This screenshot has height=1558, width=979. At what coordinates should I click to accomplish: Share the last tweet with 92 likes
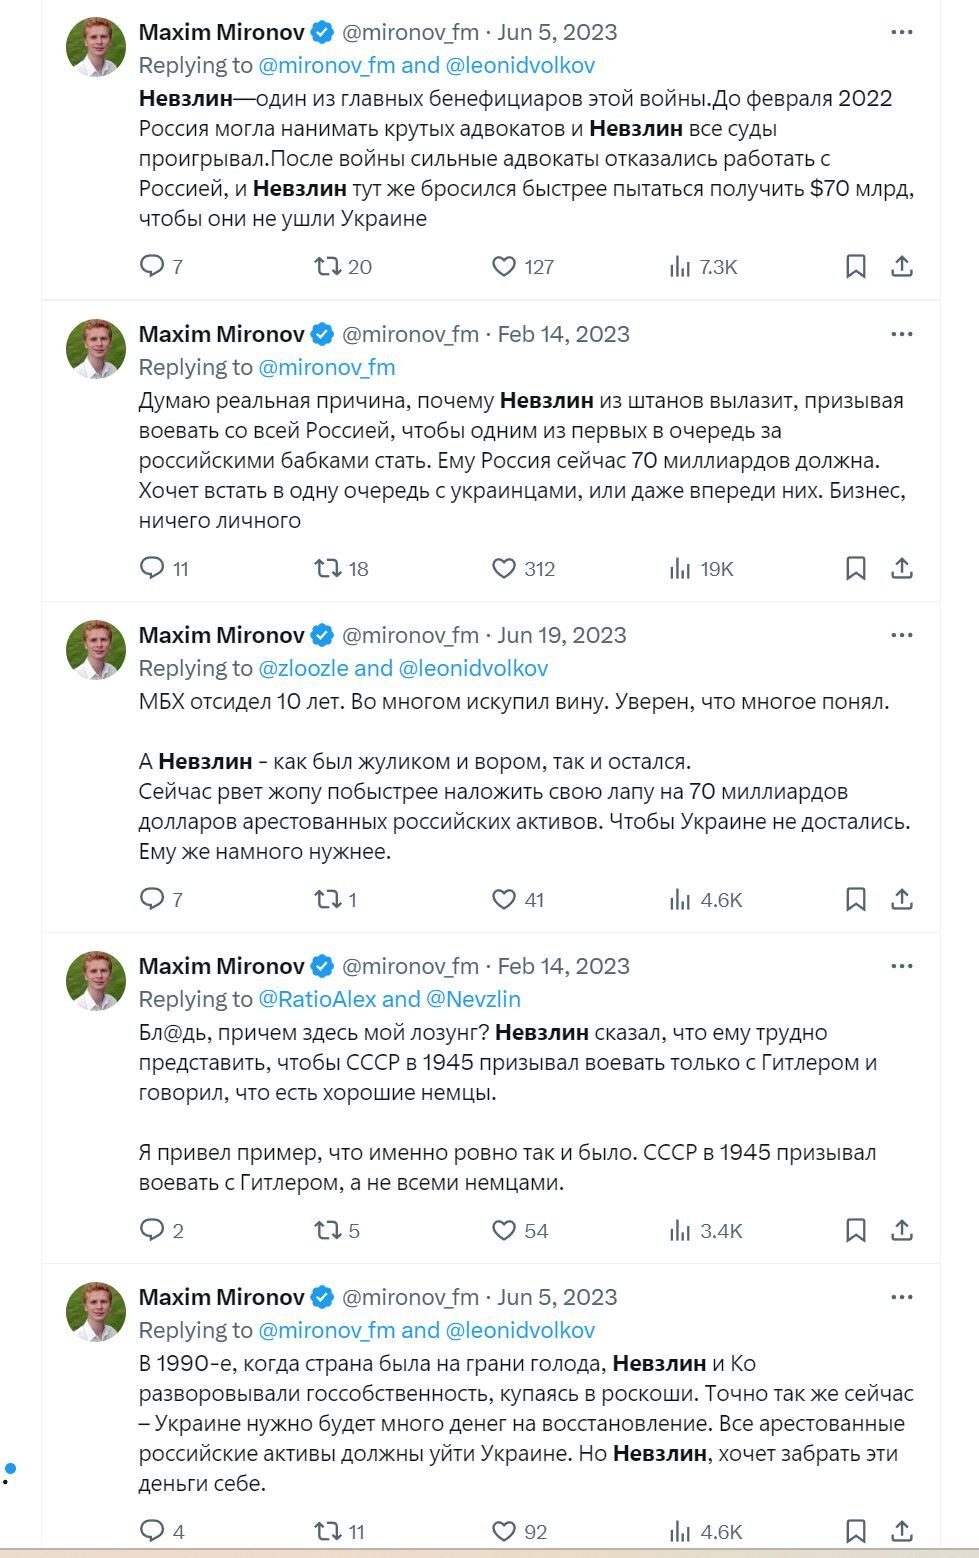(902, 1531)
